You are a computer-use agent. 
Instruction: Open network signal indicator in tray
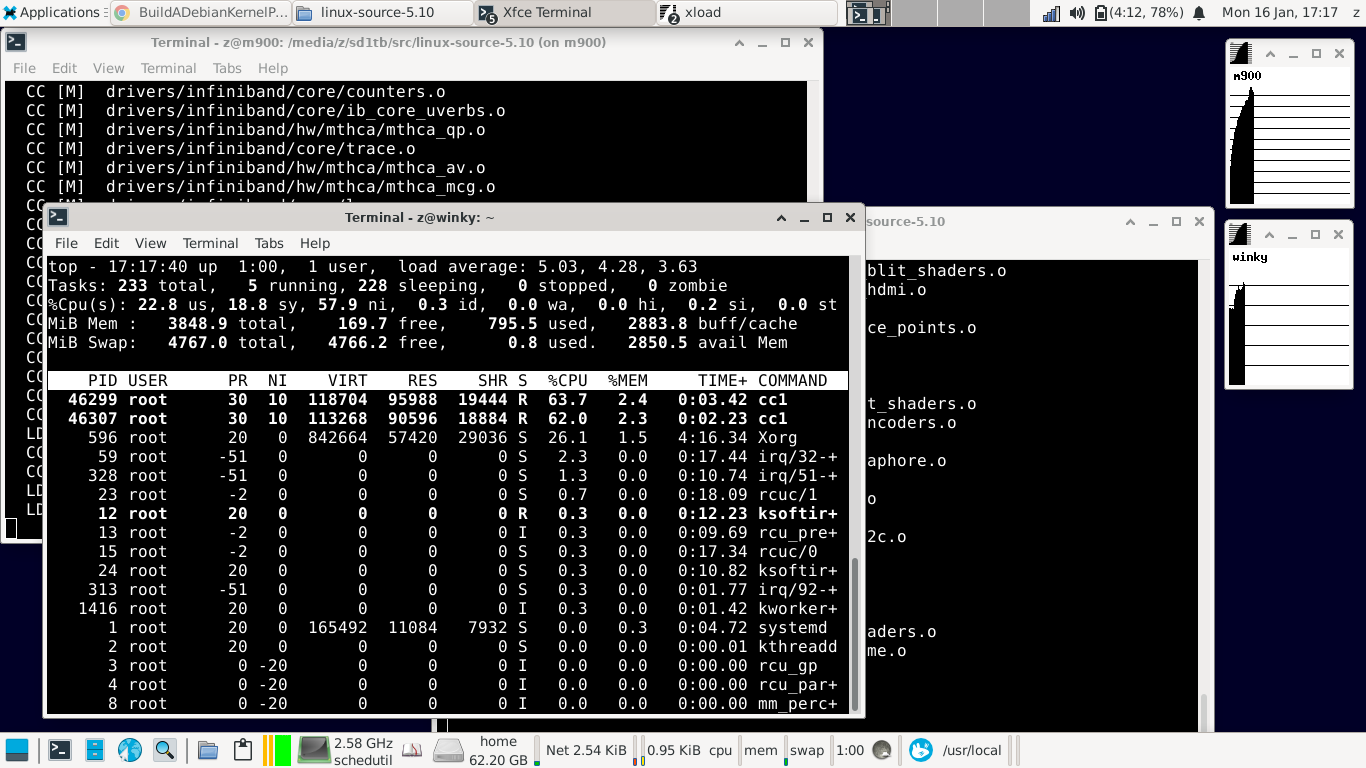point(1051,13)
